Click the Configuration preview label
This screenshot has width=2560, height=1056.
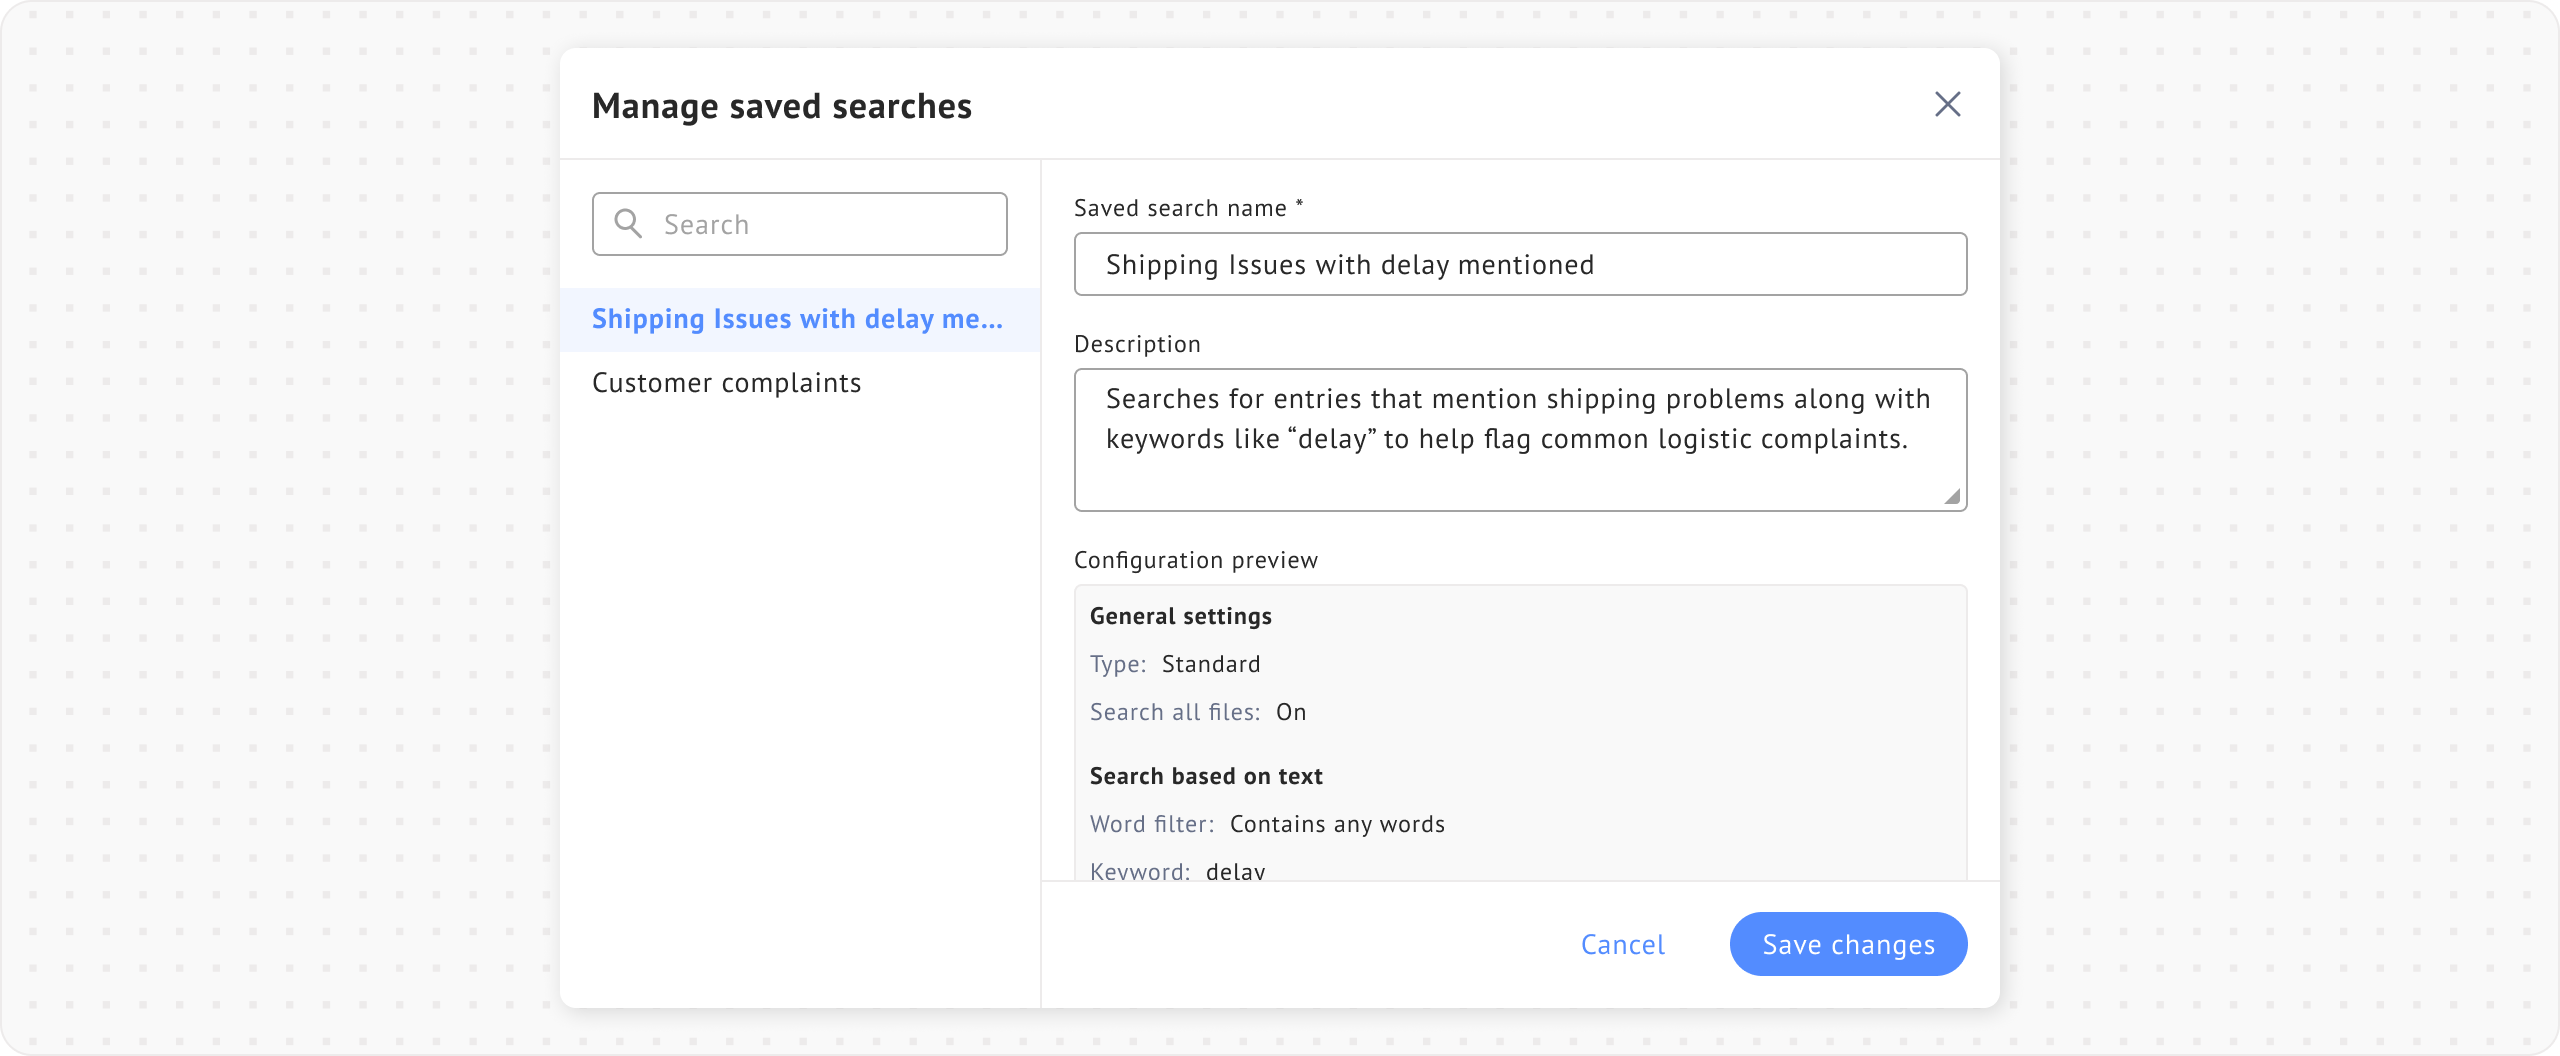[1196, 560]
